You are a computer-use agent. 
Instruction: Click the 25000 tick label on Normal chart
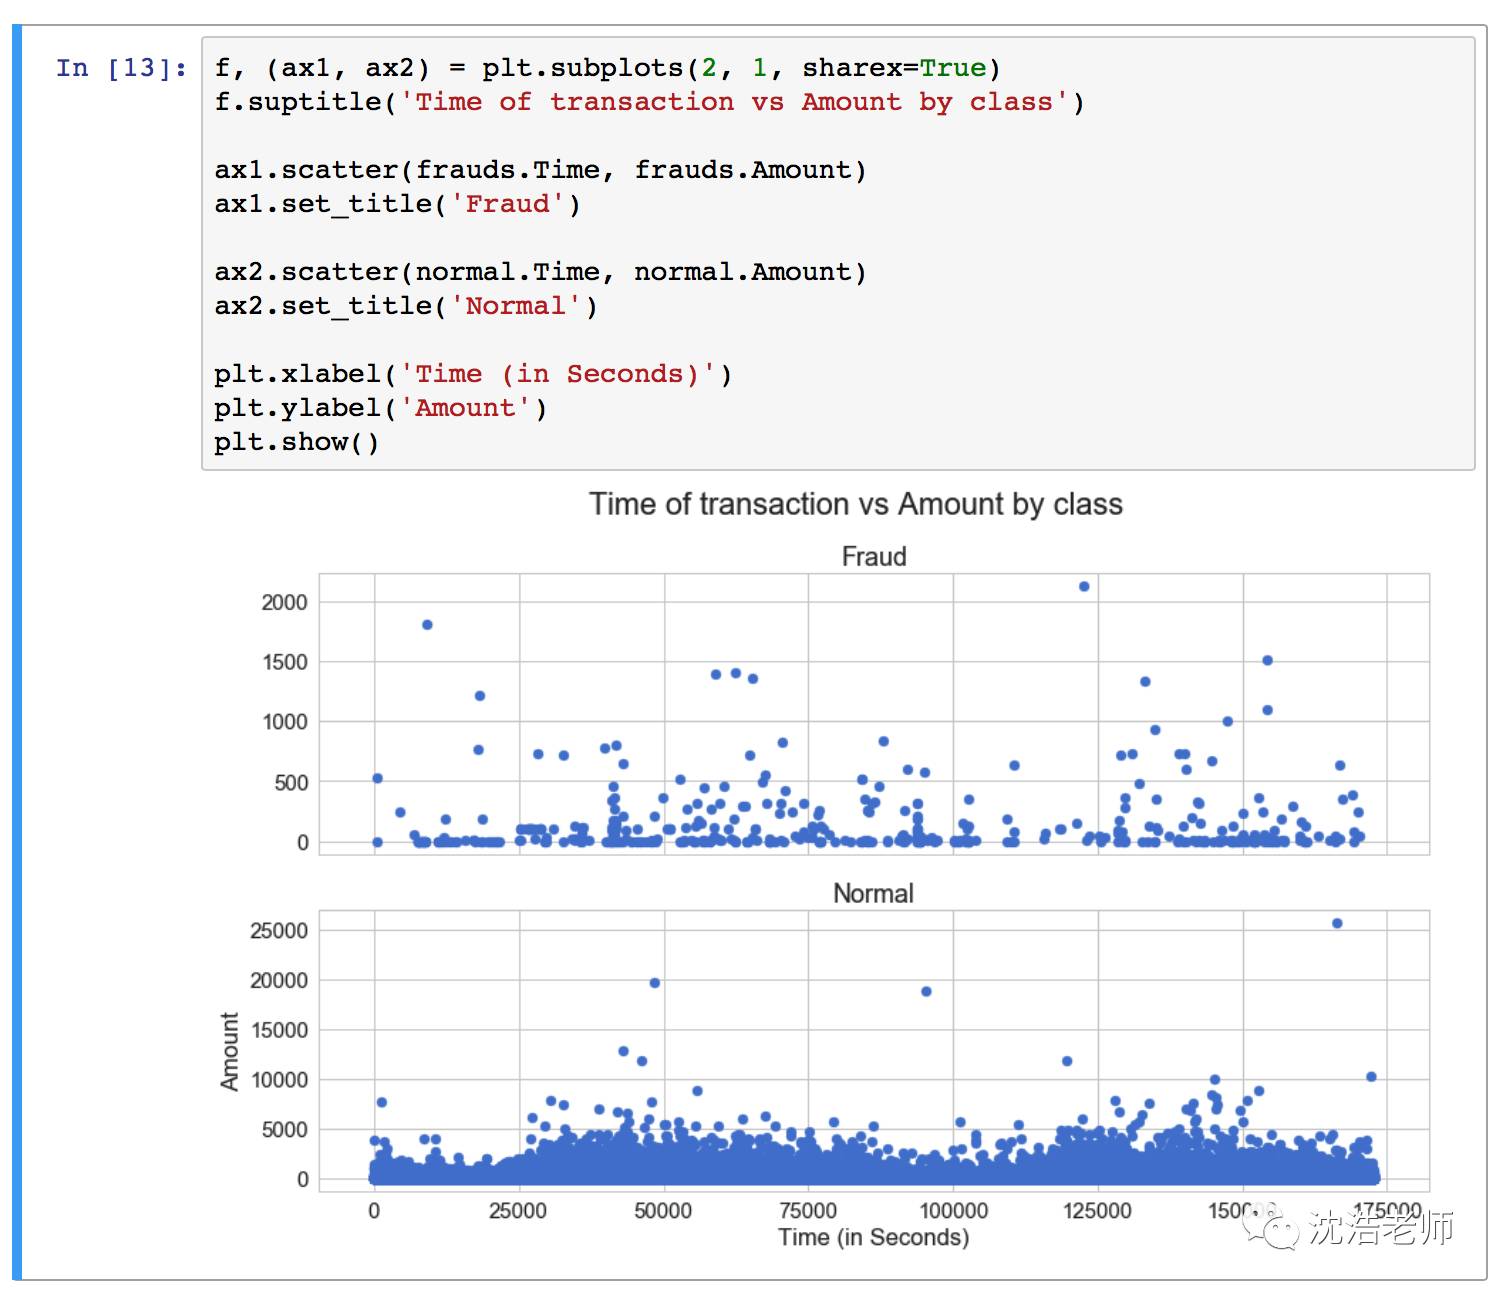(x=279, y=931)
